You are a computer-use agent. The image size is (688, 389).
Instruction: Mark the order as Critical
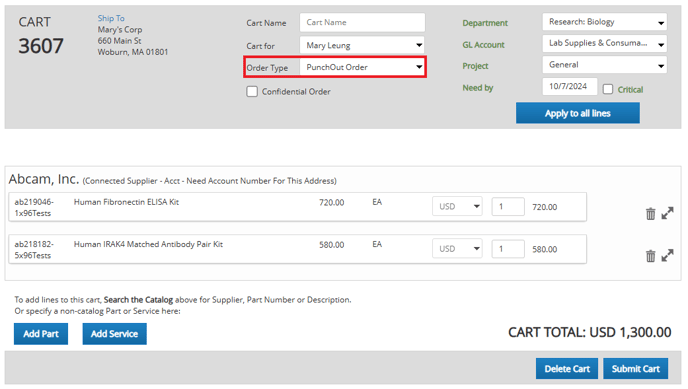point(608,89)
